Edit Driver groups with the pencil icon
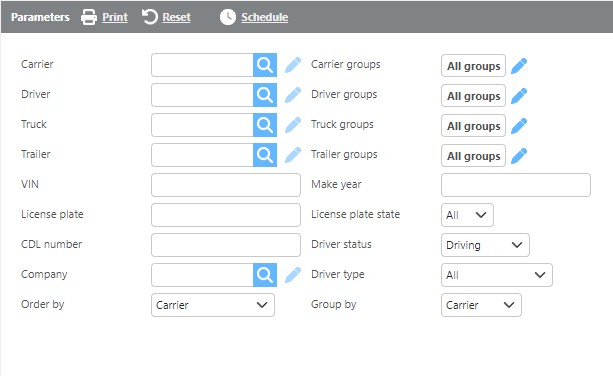 pyautogui.click(x=519, y=96)
